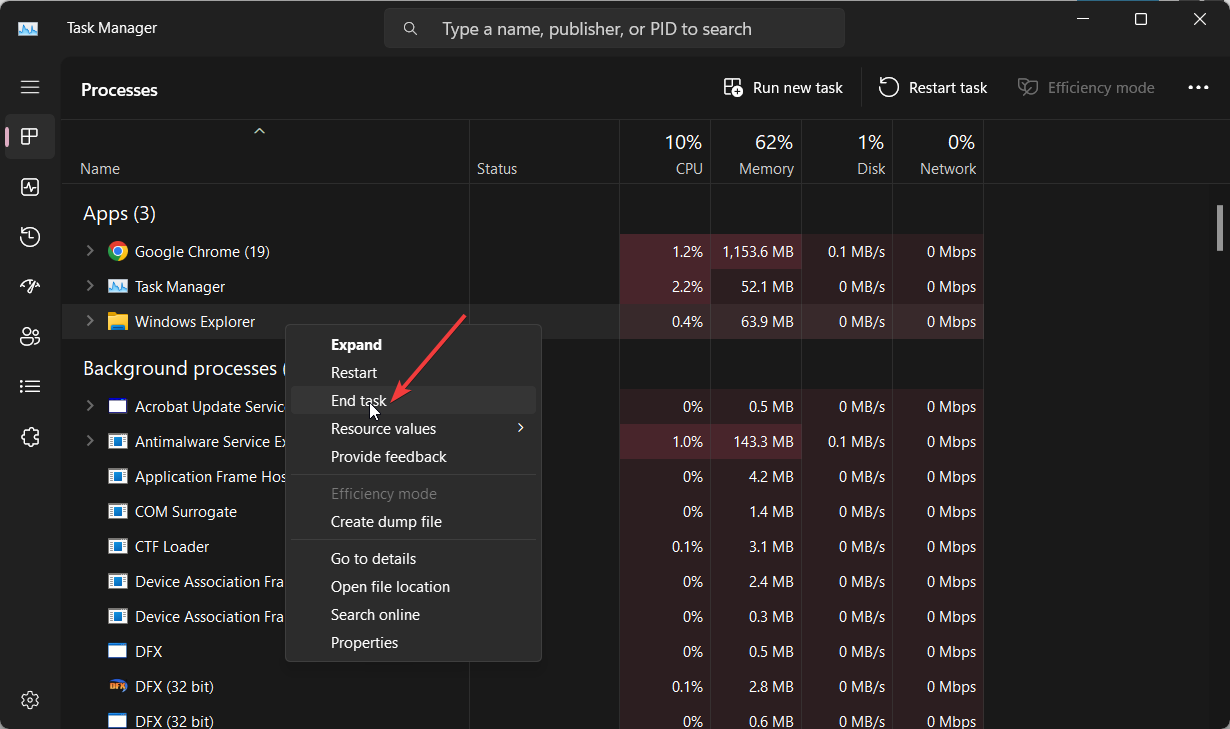Click the Task Manager process row icon
This screenshot has height=729, width=1230.
[118, 287]
